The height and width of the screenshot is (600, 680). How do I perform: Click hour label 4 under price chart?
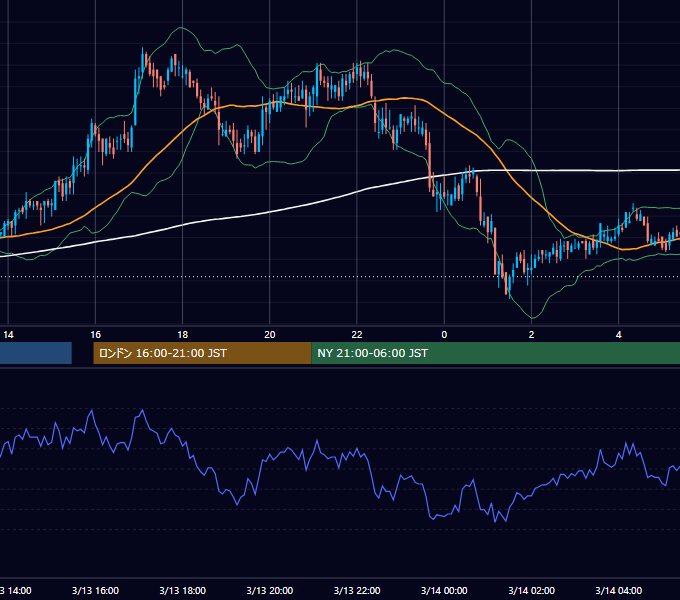618,334
